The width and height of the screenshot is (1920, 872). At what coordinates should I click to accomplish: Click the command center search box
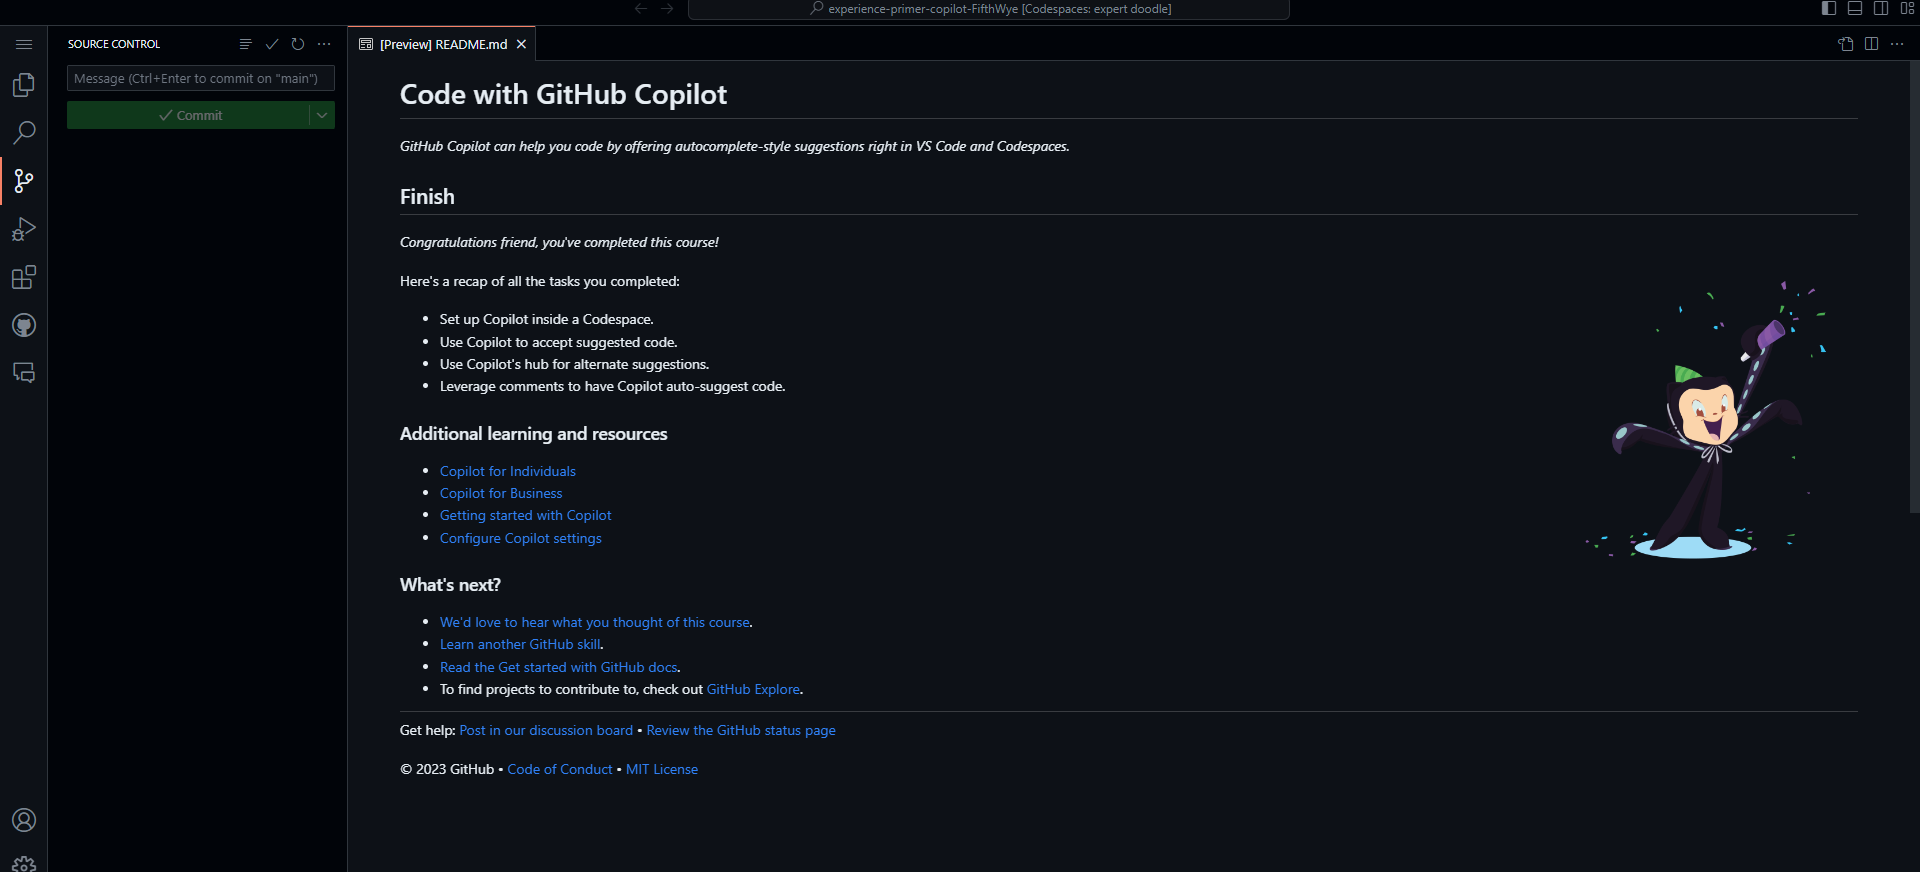tap(989, 9)
